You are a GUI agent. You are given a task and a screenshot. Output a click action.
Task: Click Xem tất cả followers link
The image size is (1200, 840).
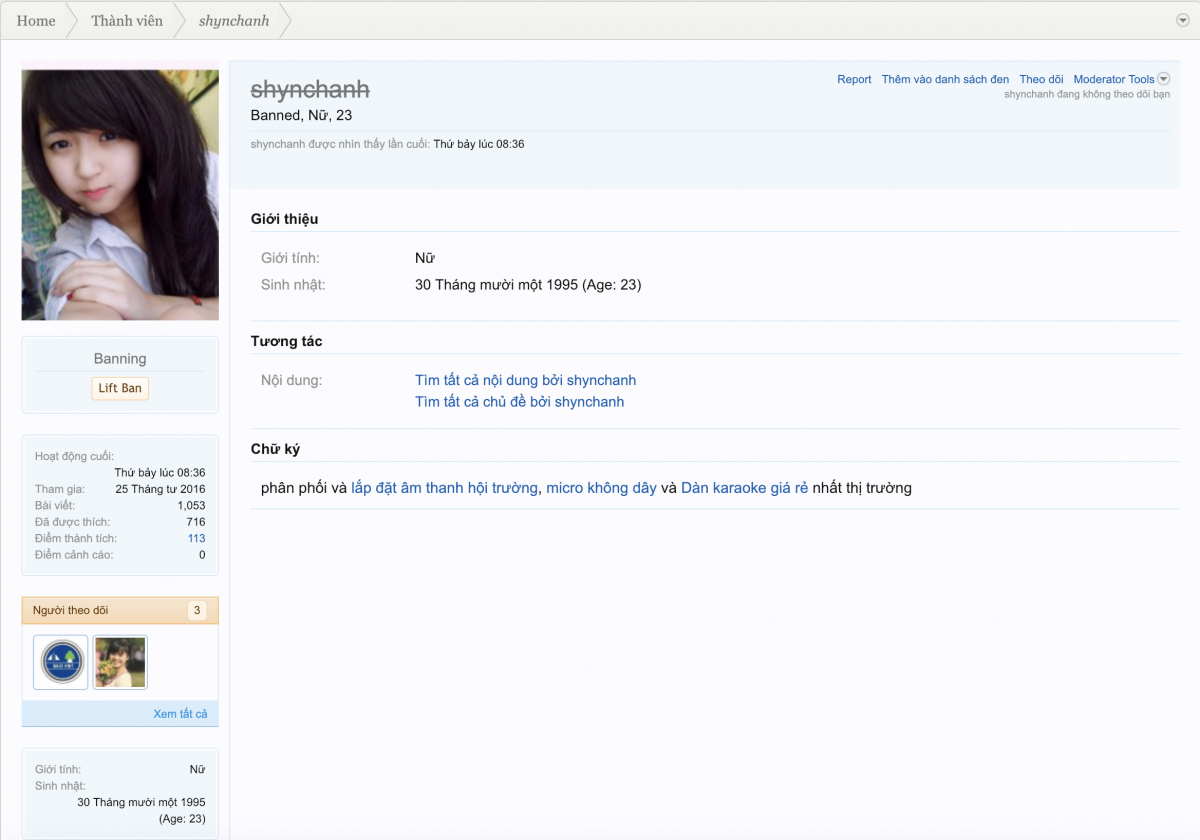pos(180,714)
